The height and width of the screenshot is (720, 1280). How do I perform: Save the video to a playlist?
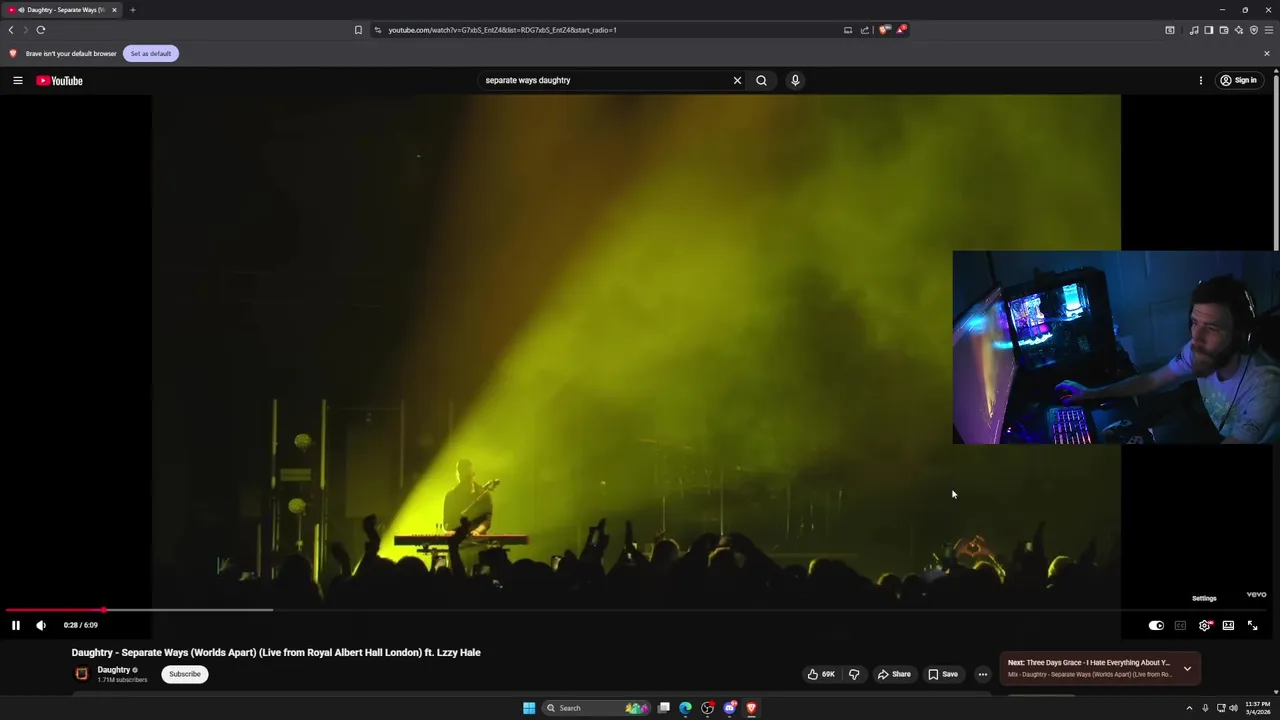943,674
